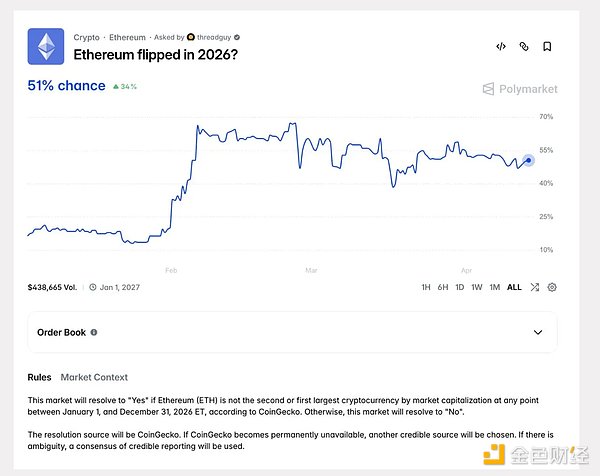
Task: Click the embed code icon
Action: (501, 46)
